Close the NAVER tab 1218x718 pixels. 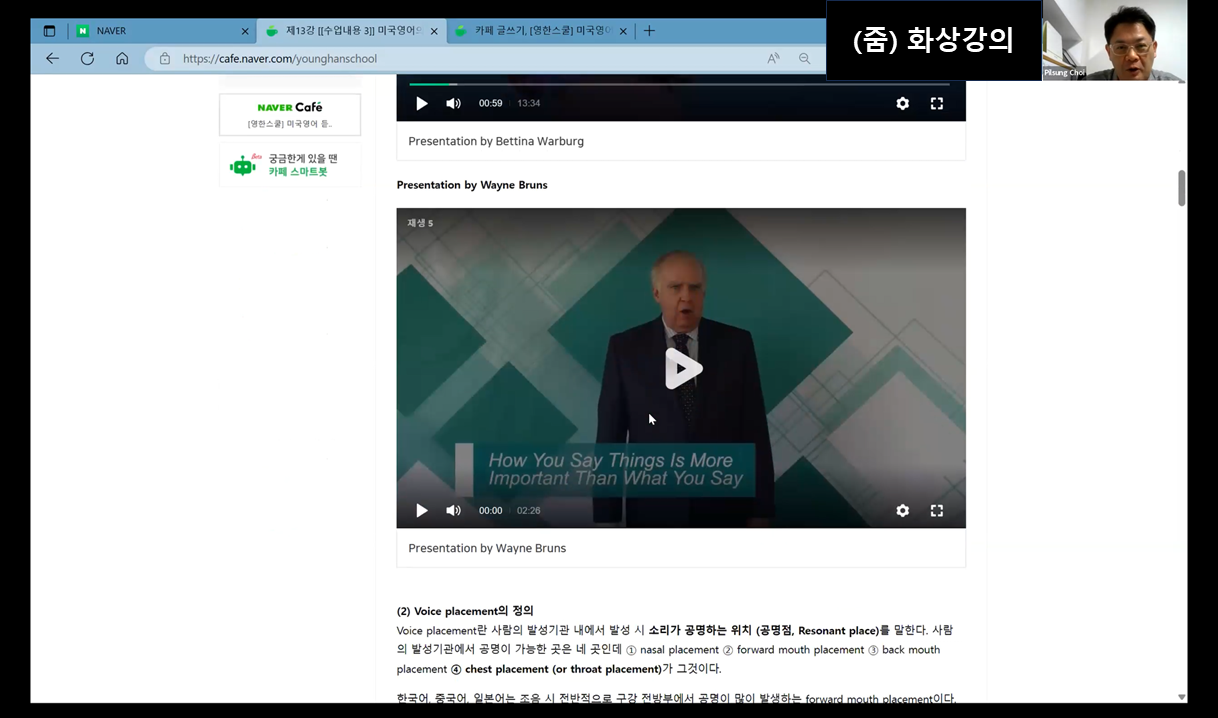pos(245,31)
